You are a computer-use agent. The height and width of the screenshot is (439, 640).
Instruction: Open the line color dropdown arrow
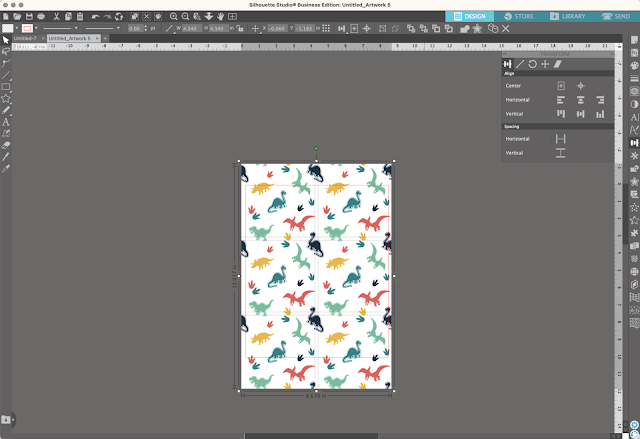click(x=36, y=28)
